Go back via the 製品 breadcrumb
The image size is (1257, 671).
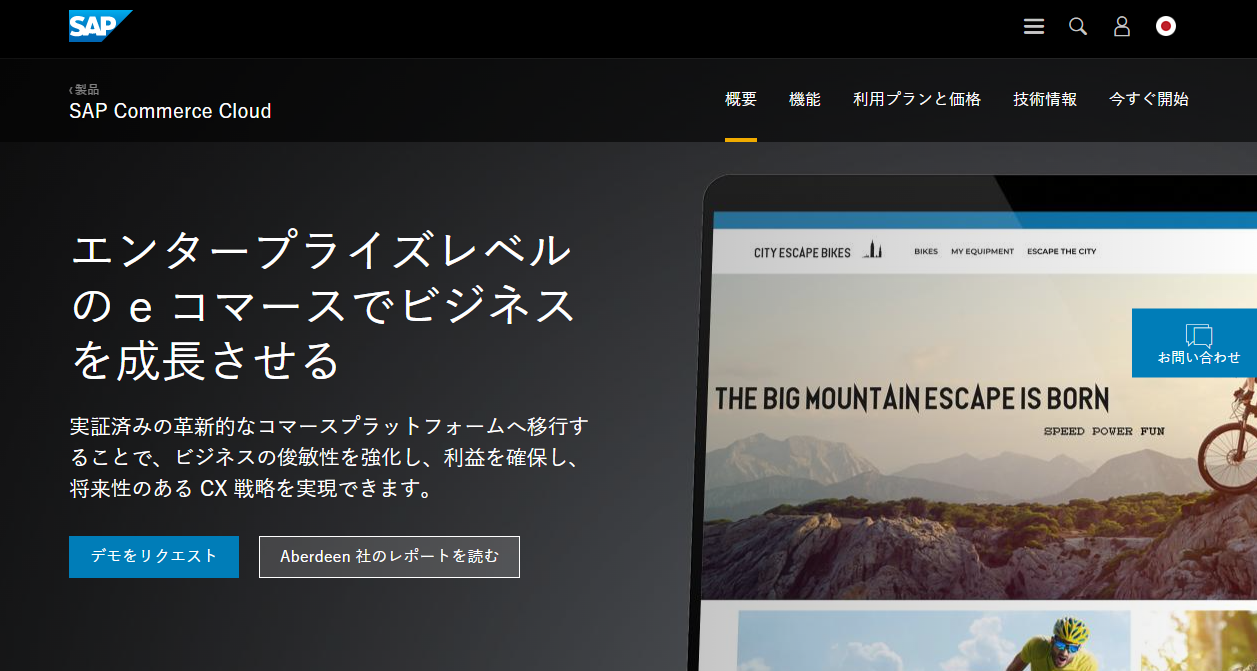tap(84, 90)
